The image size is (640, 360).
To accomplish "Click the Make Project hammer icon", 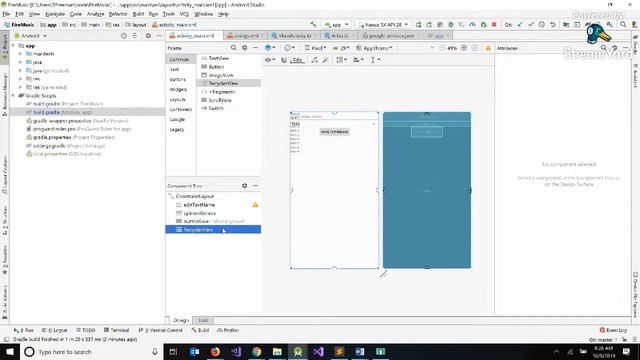I will point(313,24).
